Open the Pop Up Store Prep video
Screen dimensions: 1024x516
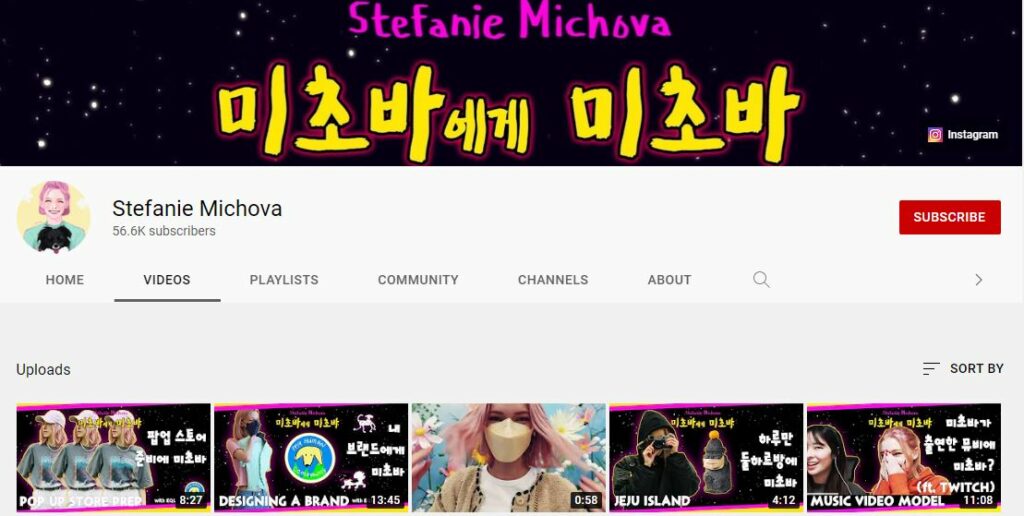[114, 457]
